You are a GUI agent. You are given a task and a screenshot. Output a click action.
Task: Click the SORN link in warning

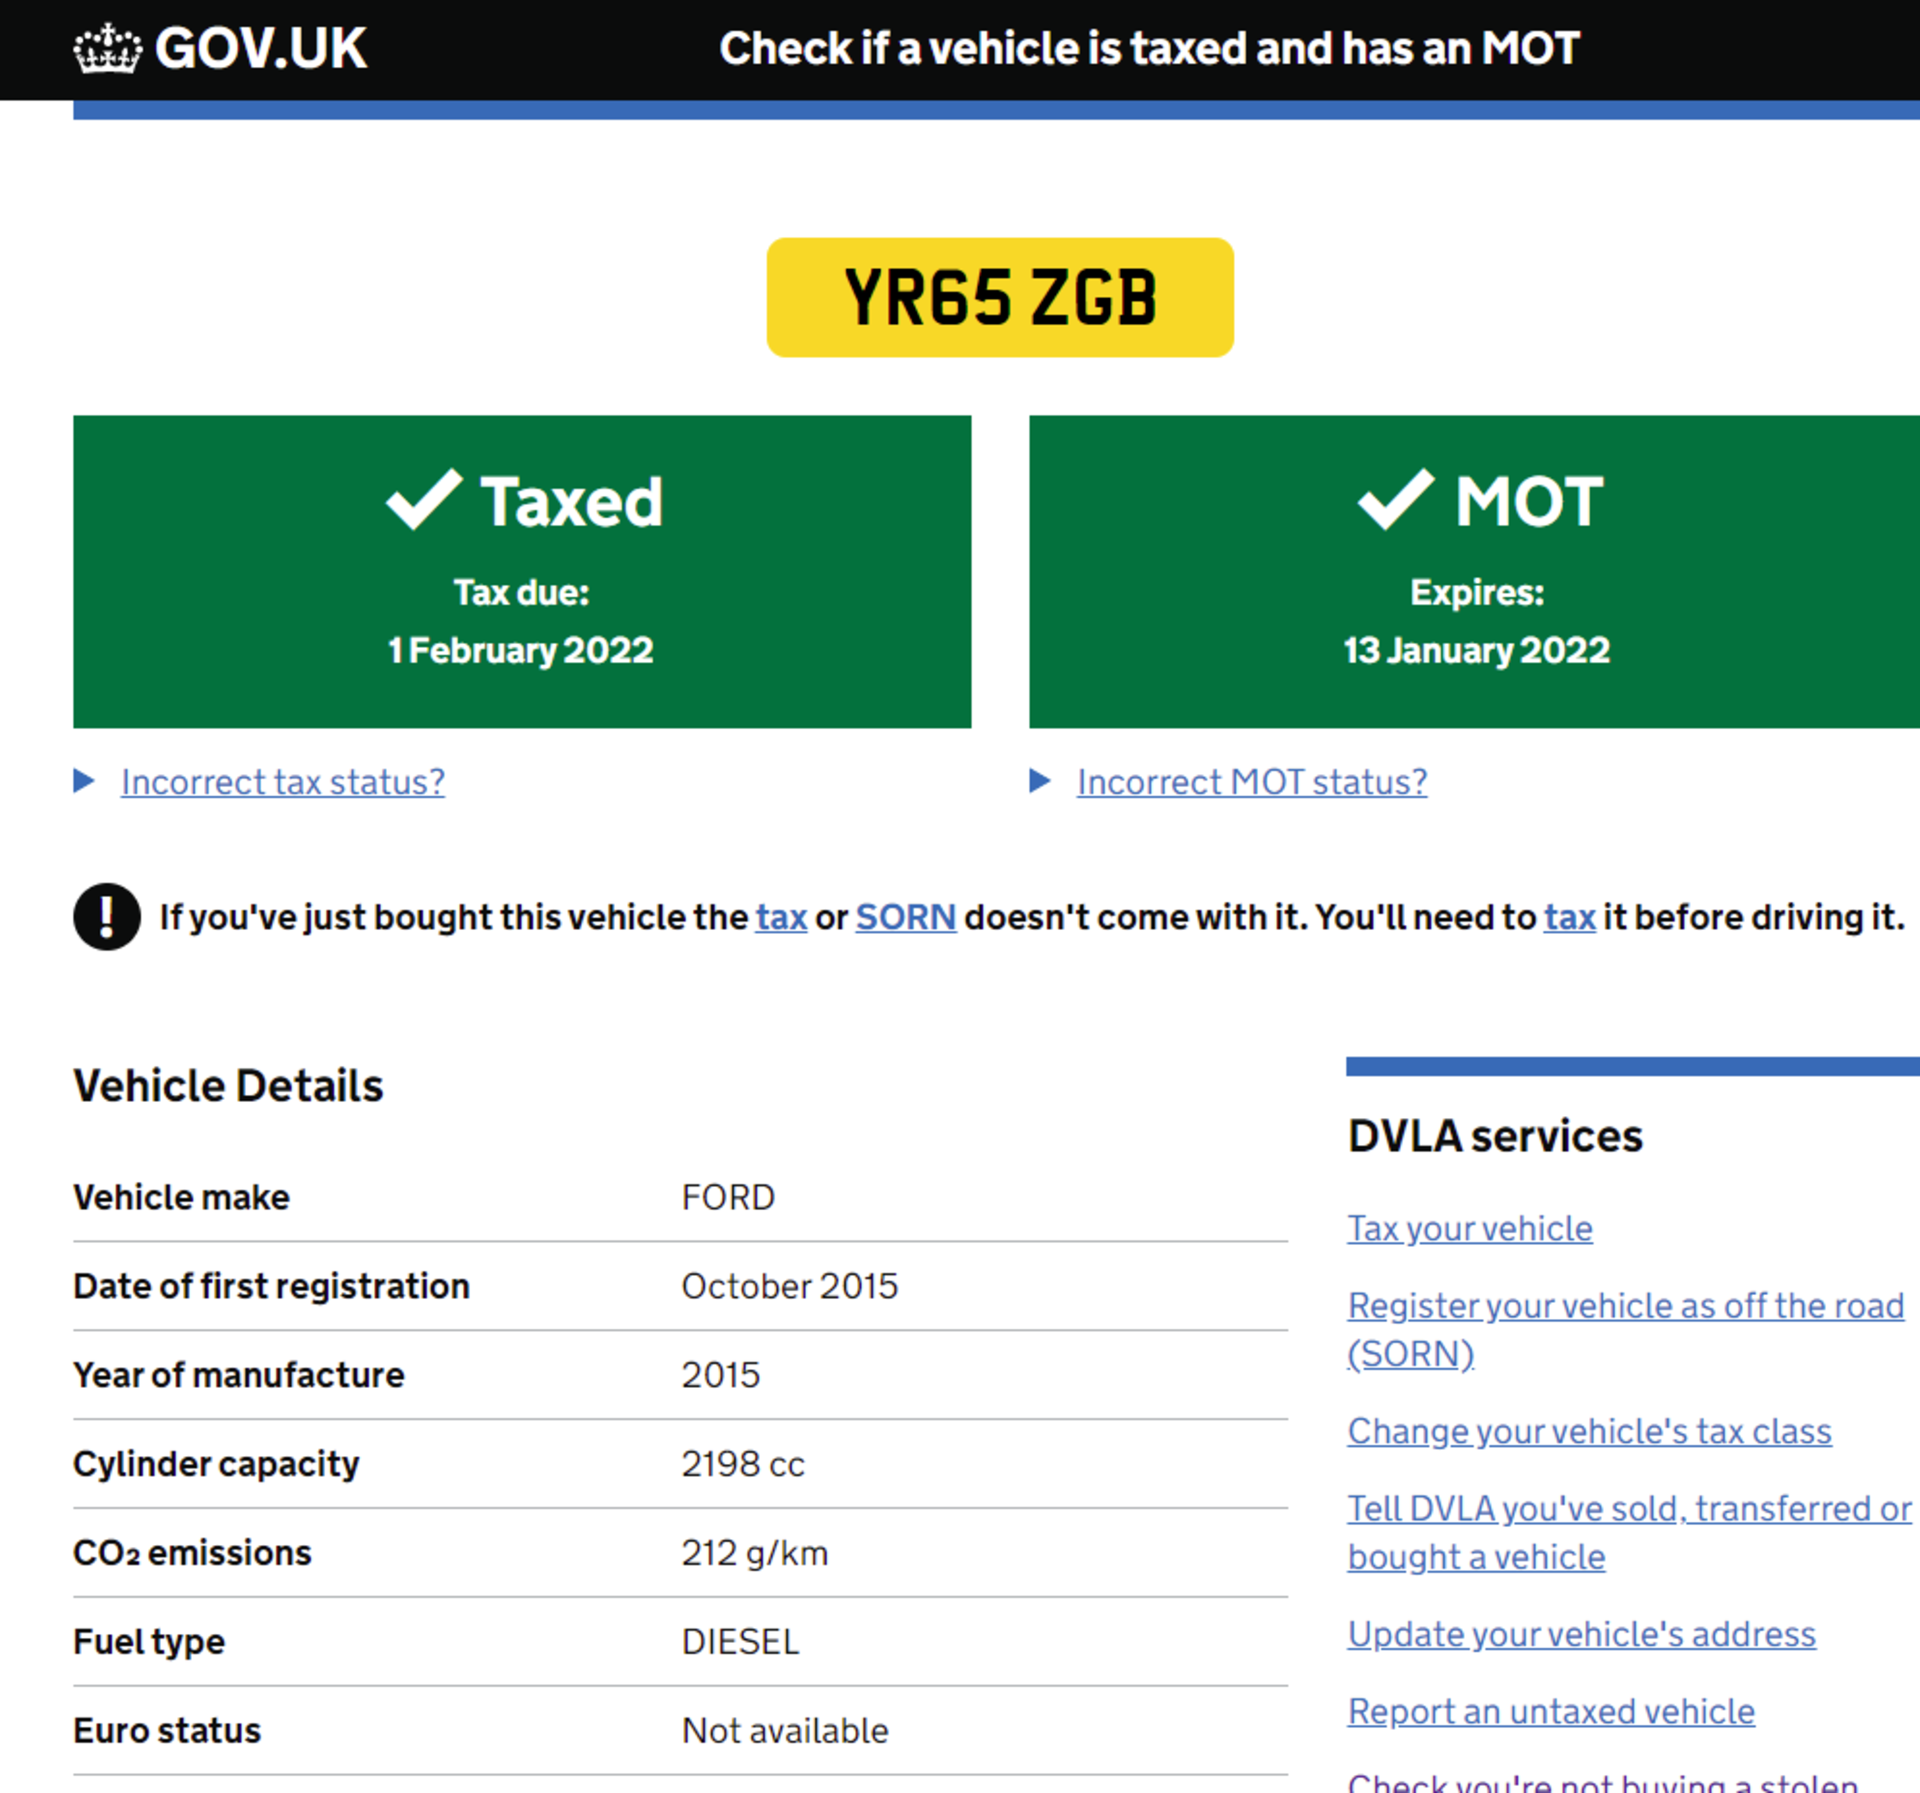(906, 917)
